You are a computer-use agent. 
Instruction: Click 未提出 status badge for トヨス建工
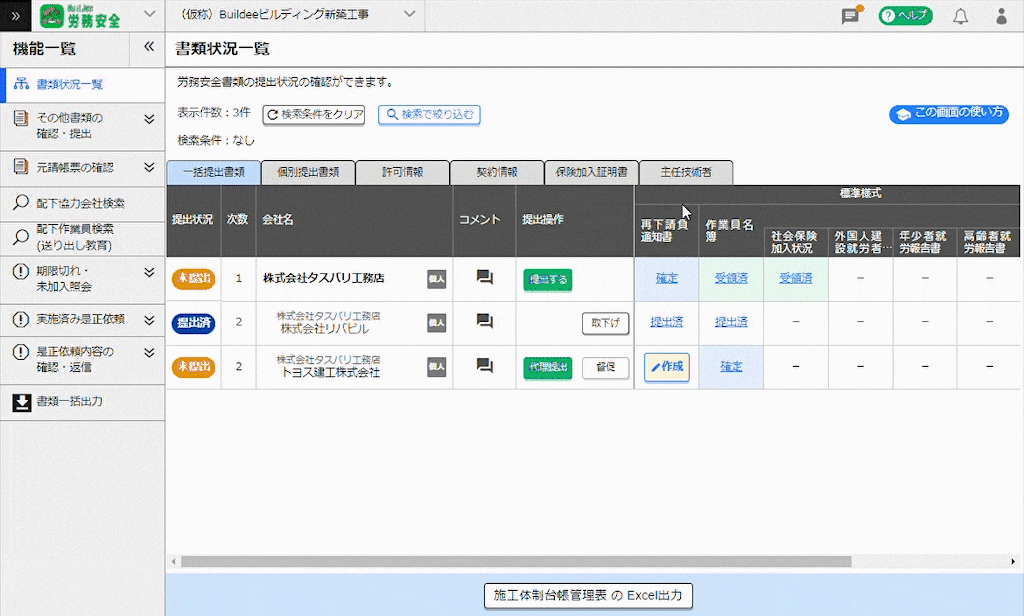(193, 367)
